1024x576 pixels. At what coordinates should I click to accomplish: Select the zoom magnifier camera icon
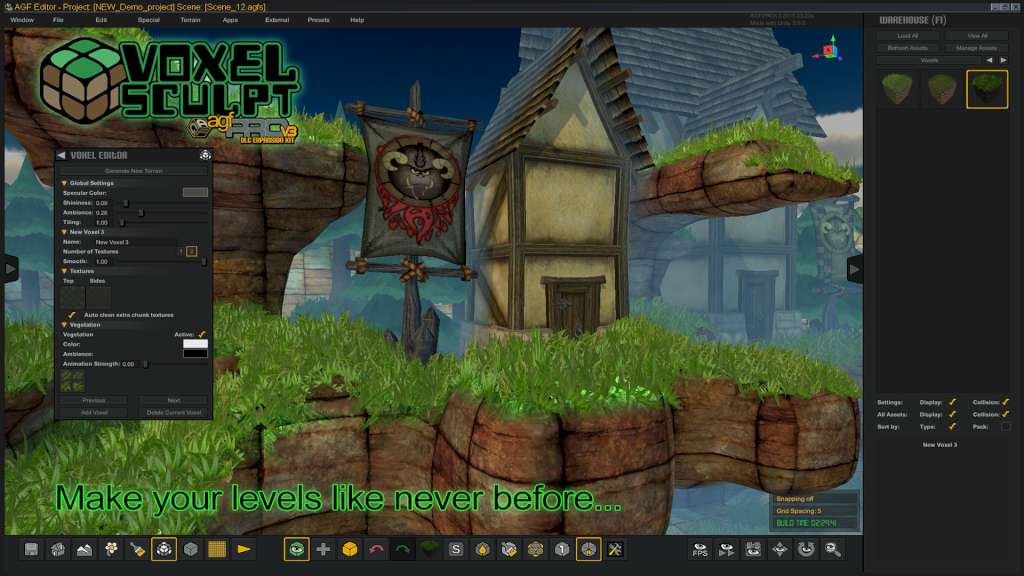(833, 549)
